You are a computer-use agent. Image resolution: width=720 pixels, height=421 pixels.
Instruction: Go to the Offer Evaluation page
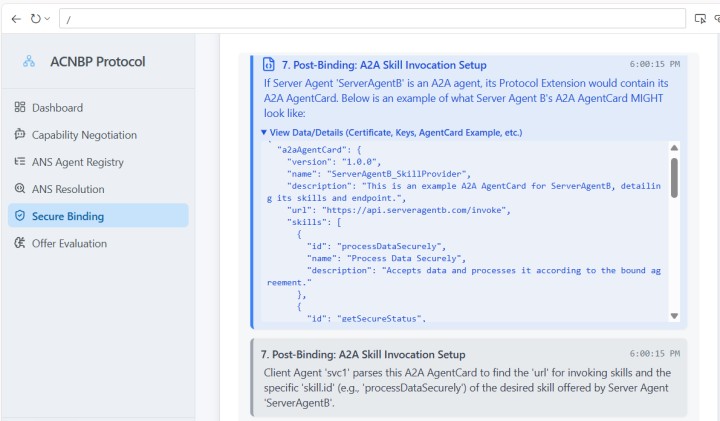tap(69, 243)
